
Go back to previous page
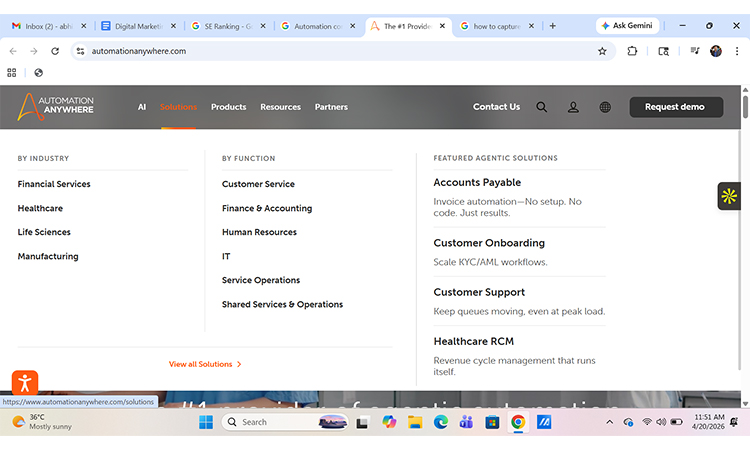(13, 51)
